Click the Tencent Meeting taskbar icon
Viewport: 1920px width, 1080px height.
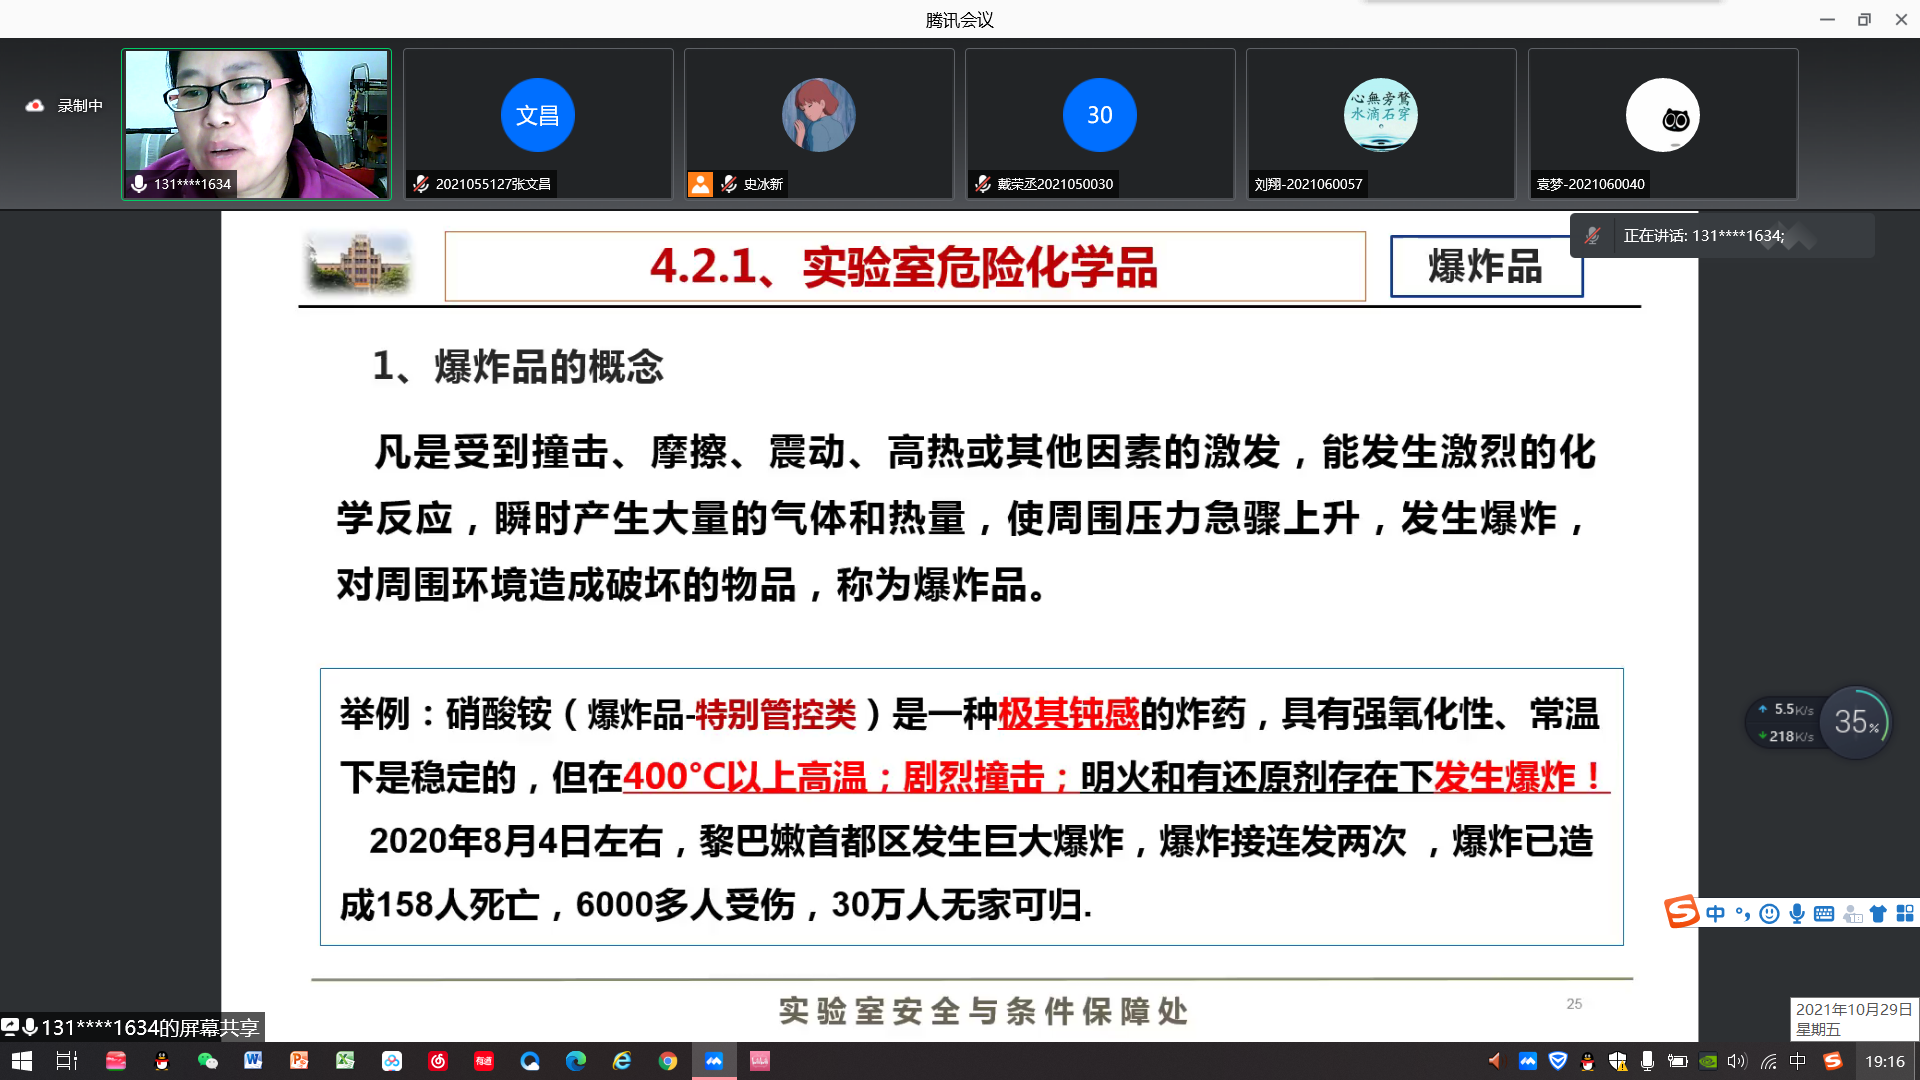[x=714, y=1061]
